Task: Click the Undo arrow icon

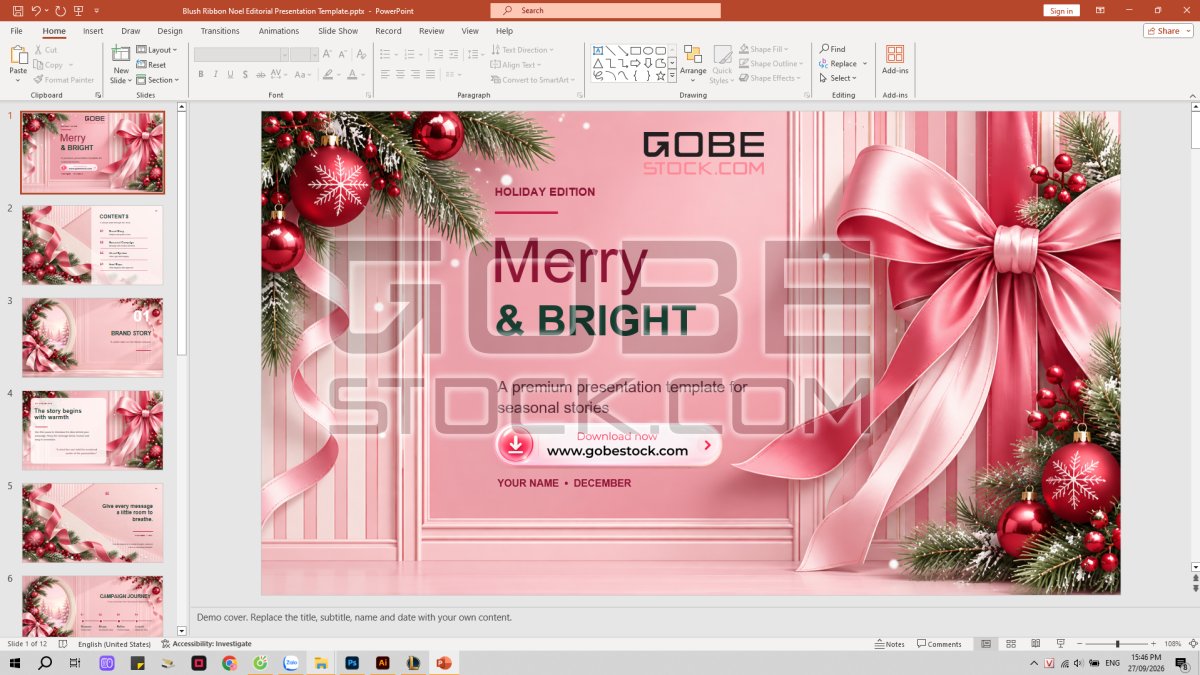Action: tap(36, 10)
